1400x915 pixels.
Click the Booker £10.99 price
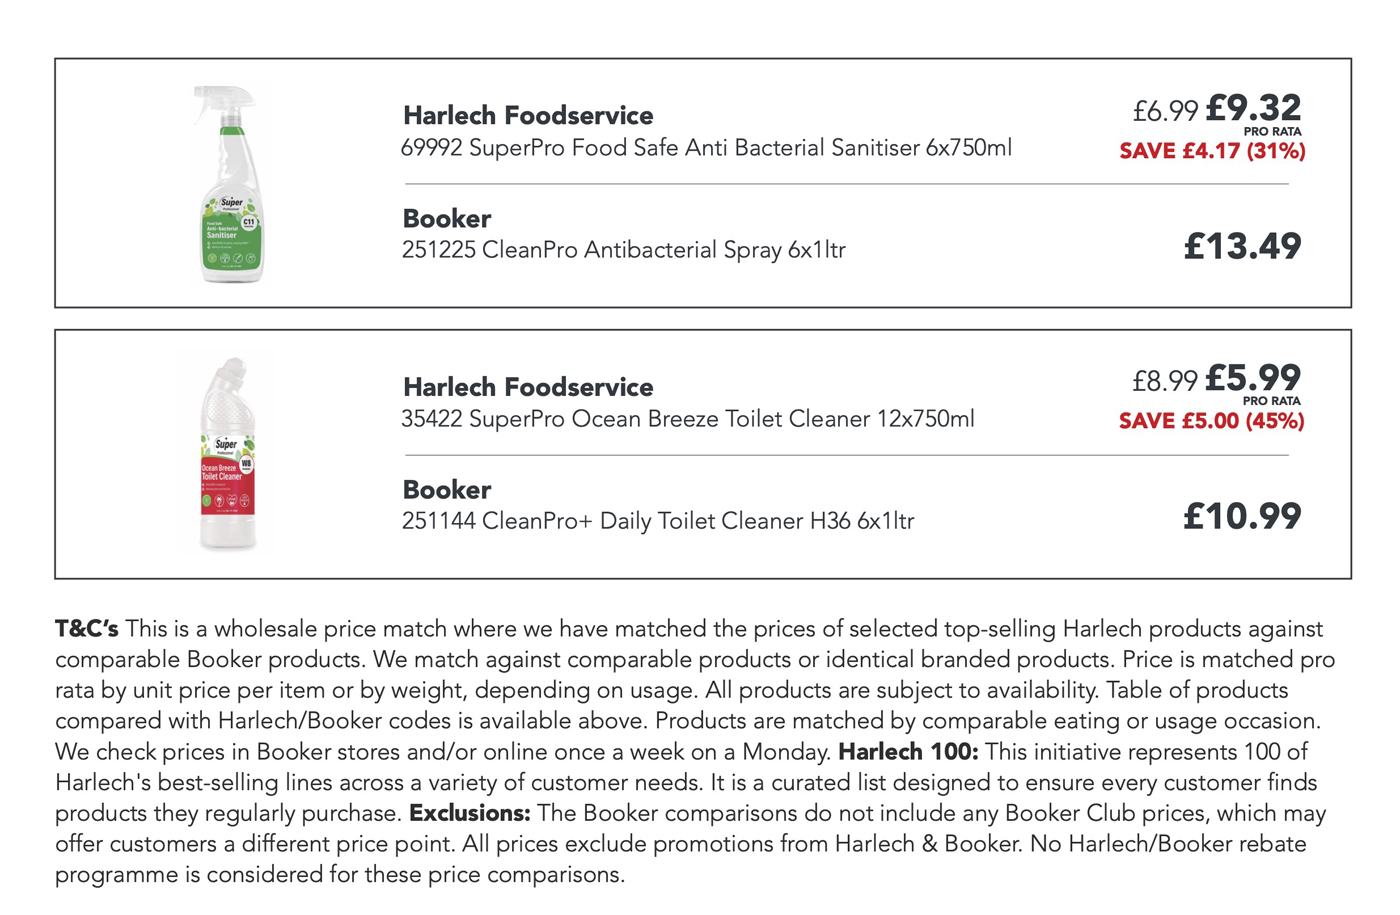tap(1242, 516)
